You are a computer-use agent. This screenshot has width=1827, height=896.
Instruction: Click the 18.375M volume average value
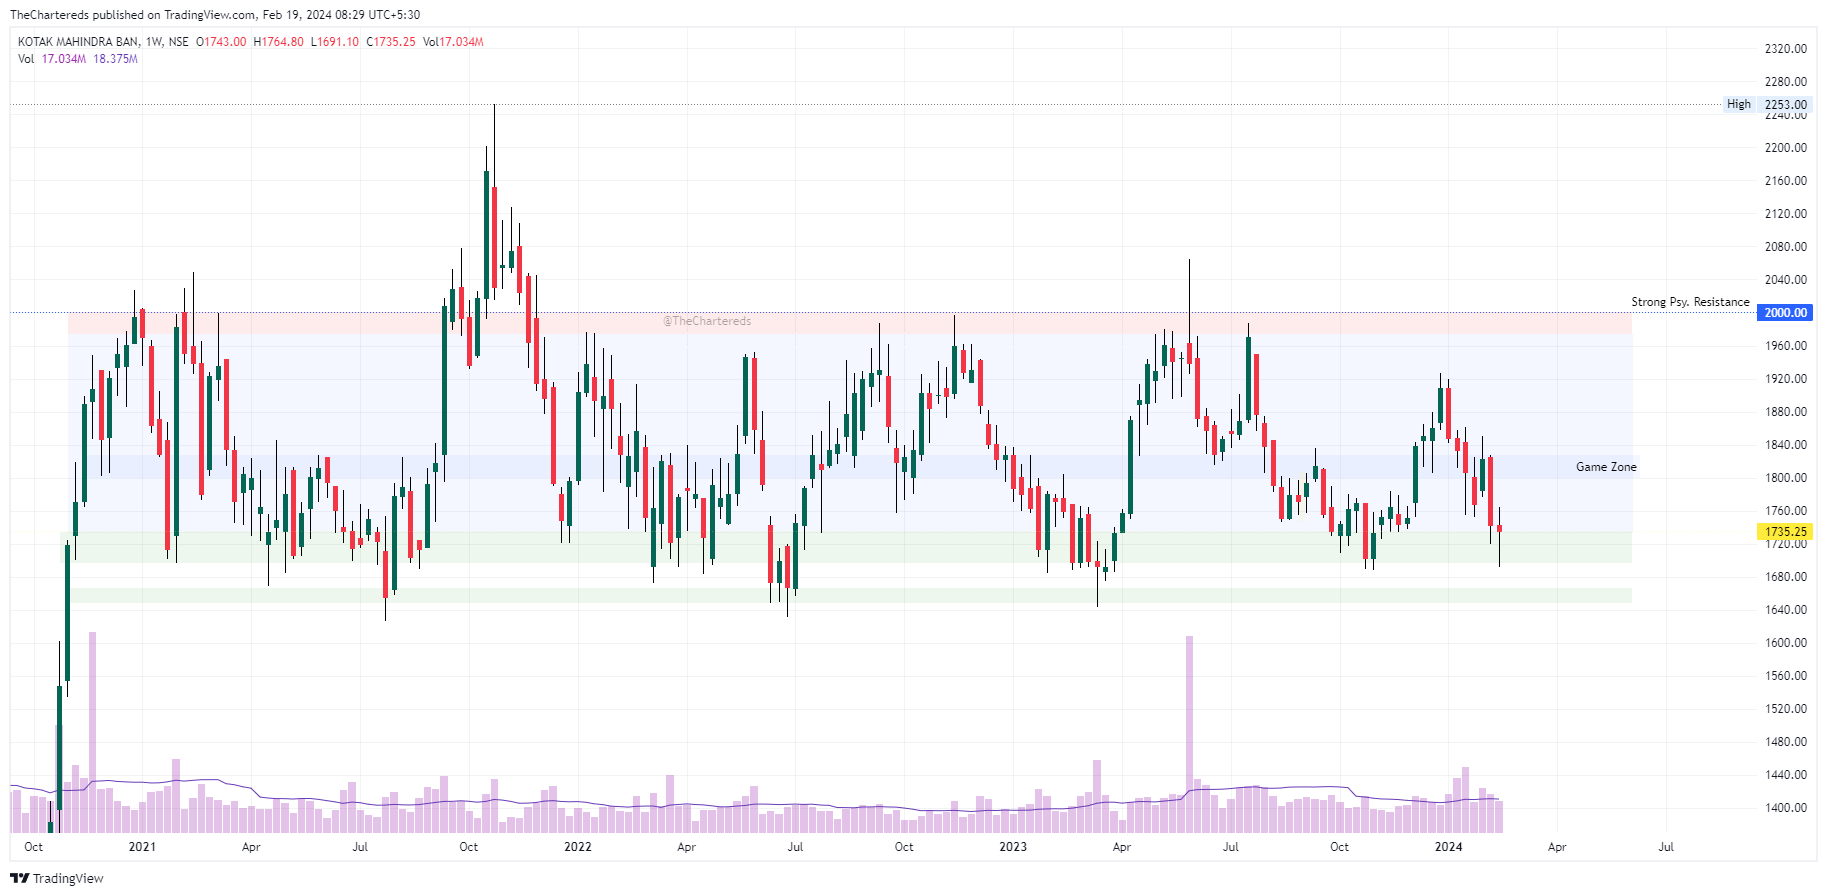[116, 59]
